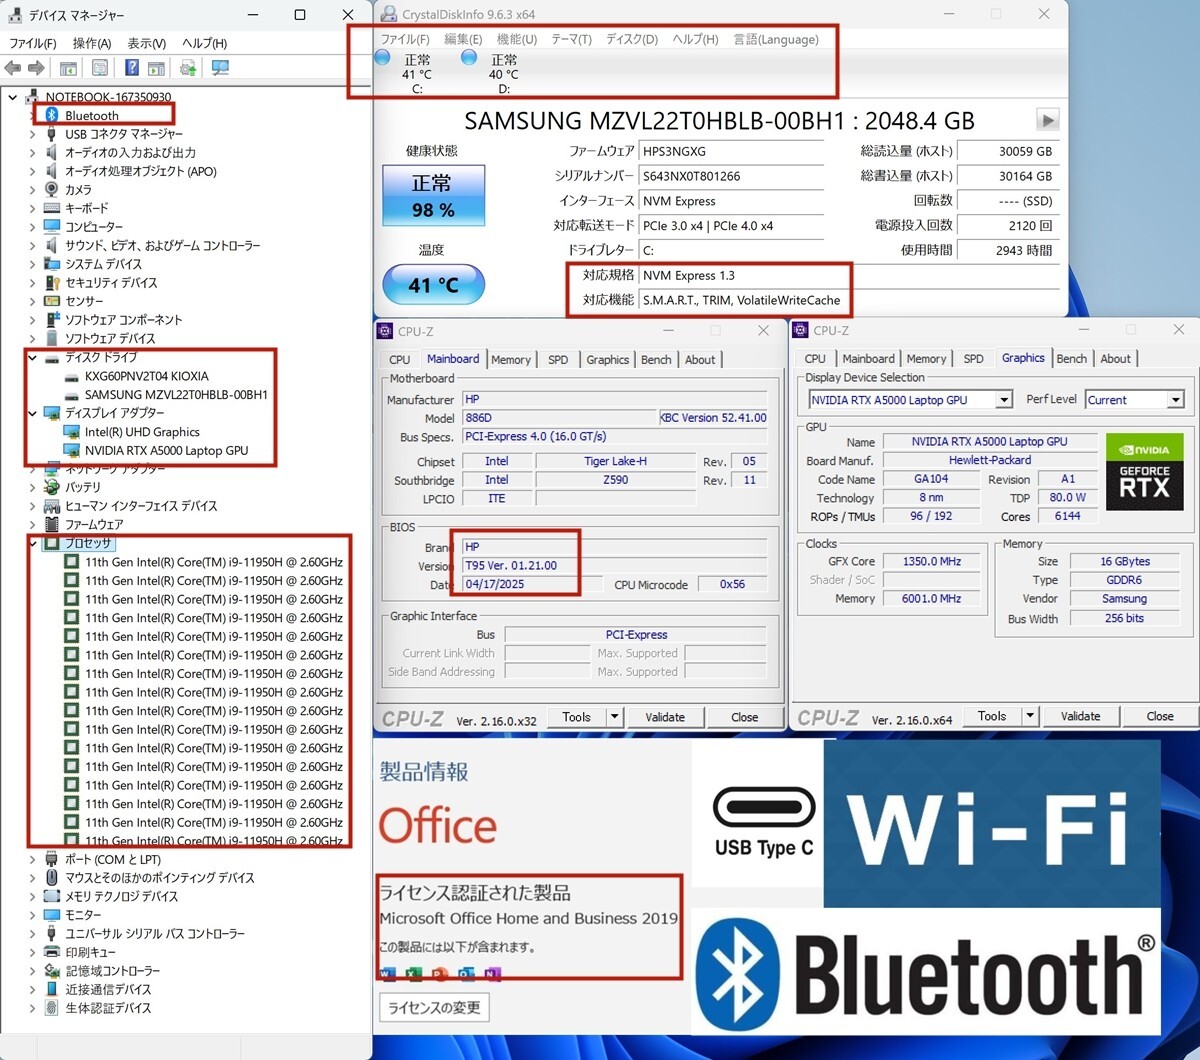Click the 印刷キュー printer icon

click(52, 952)
